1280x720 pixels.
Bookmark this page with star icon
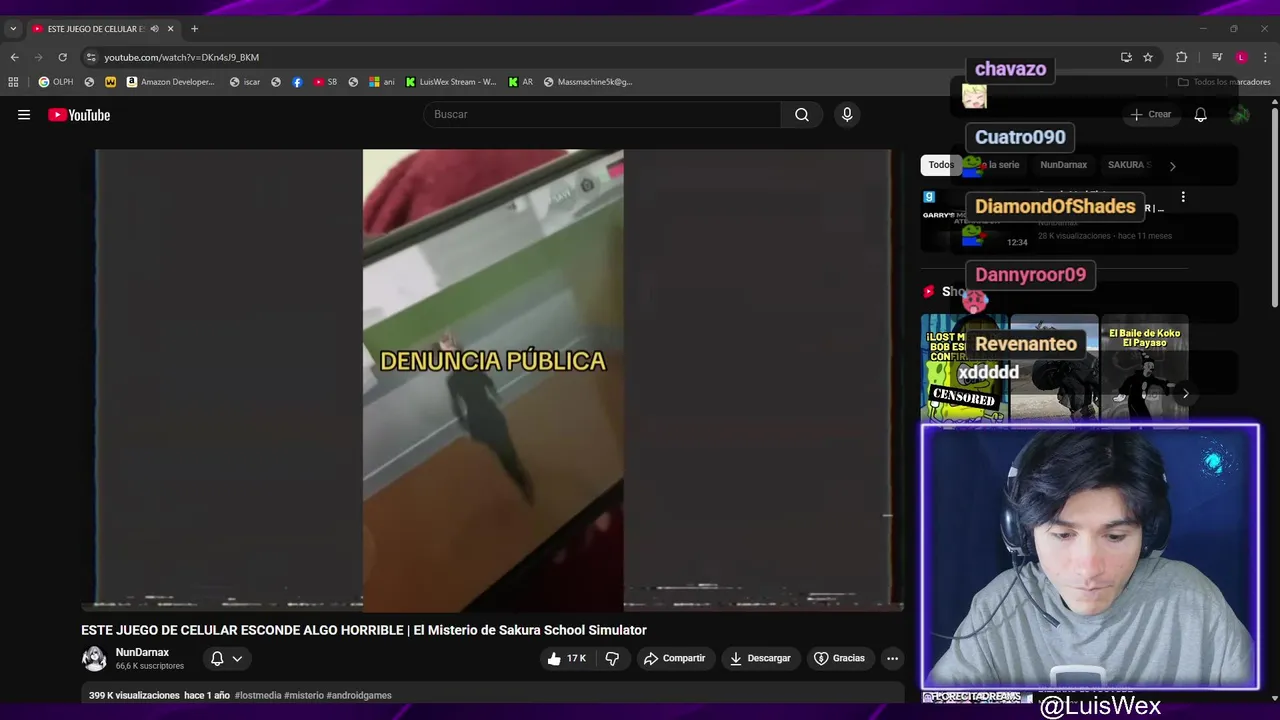pos(1148,57)
